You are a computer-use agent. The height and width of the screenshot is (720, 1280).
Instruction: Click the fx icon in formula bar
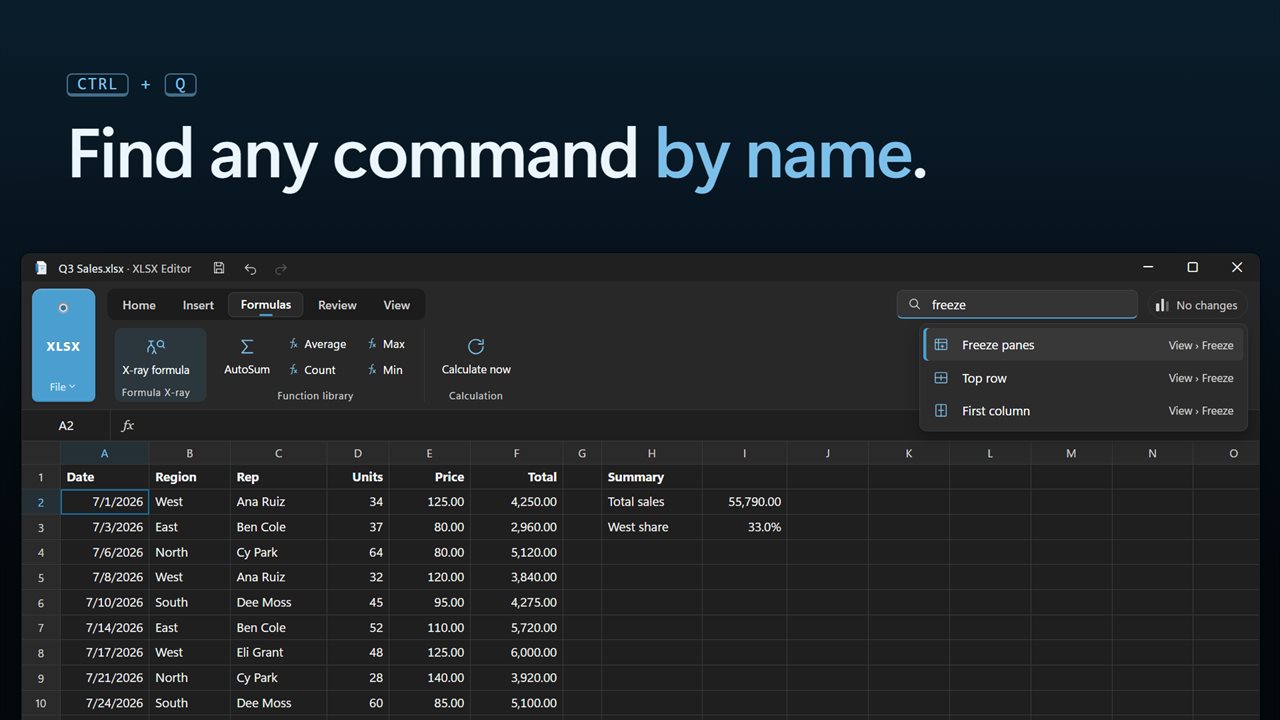tap(128, 426)
